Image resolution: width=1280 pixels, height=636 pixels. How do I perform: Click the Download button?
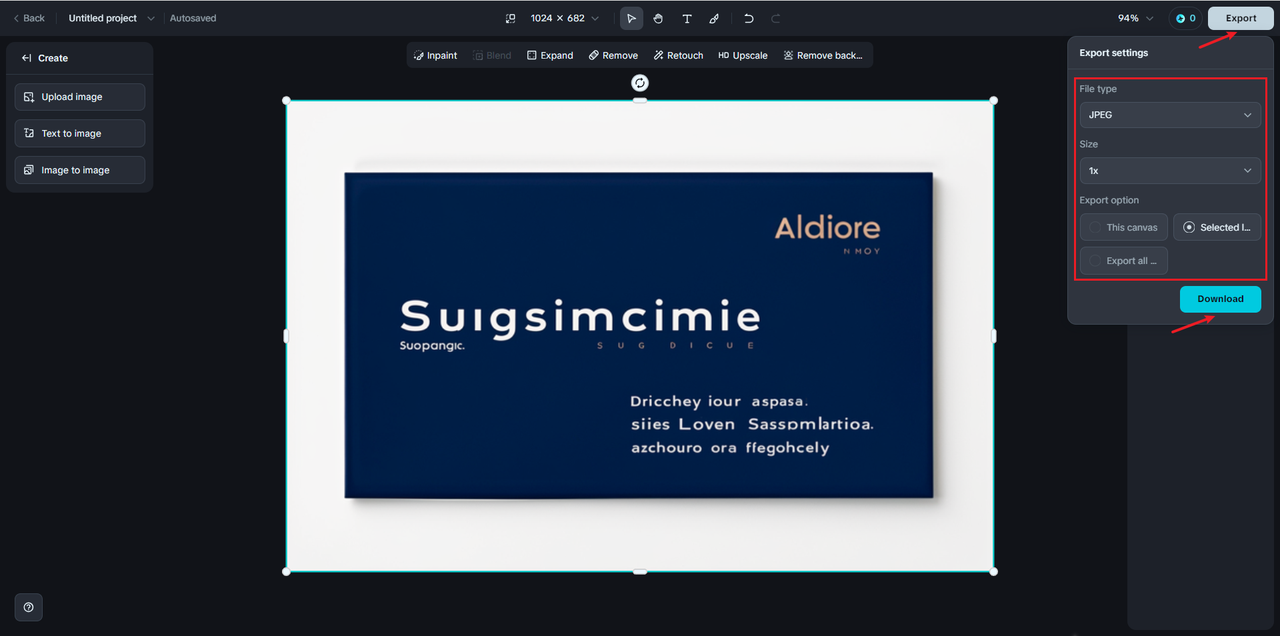pyautogui.click(x=1220, y=299)
